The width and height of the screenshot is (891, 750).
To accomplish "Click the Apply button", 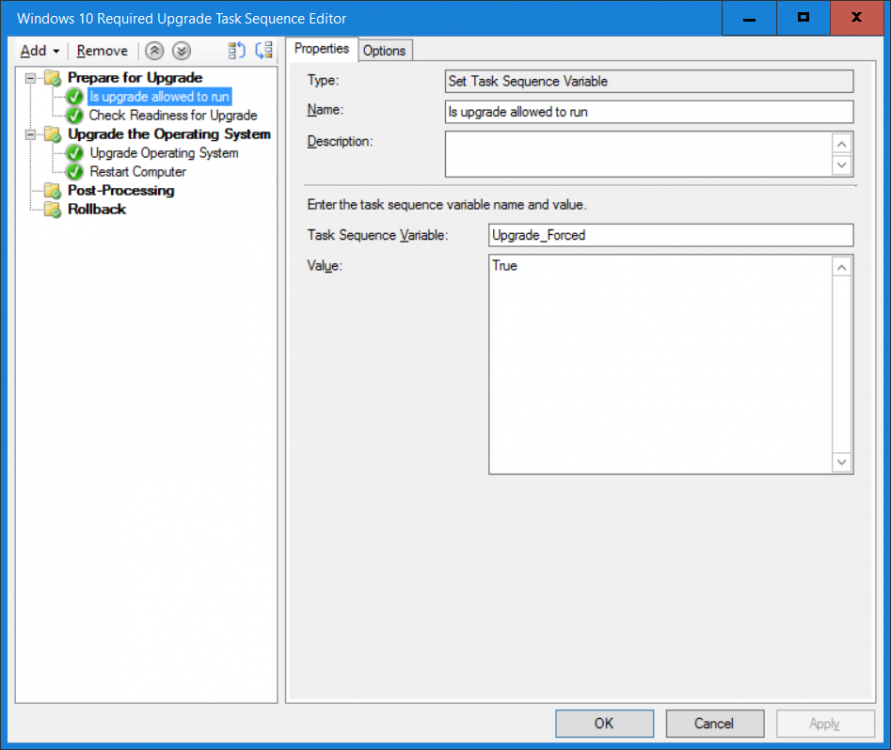I will pos(825,723).
